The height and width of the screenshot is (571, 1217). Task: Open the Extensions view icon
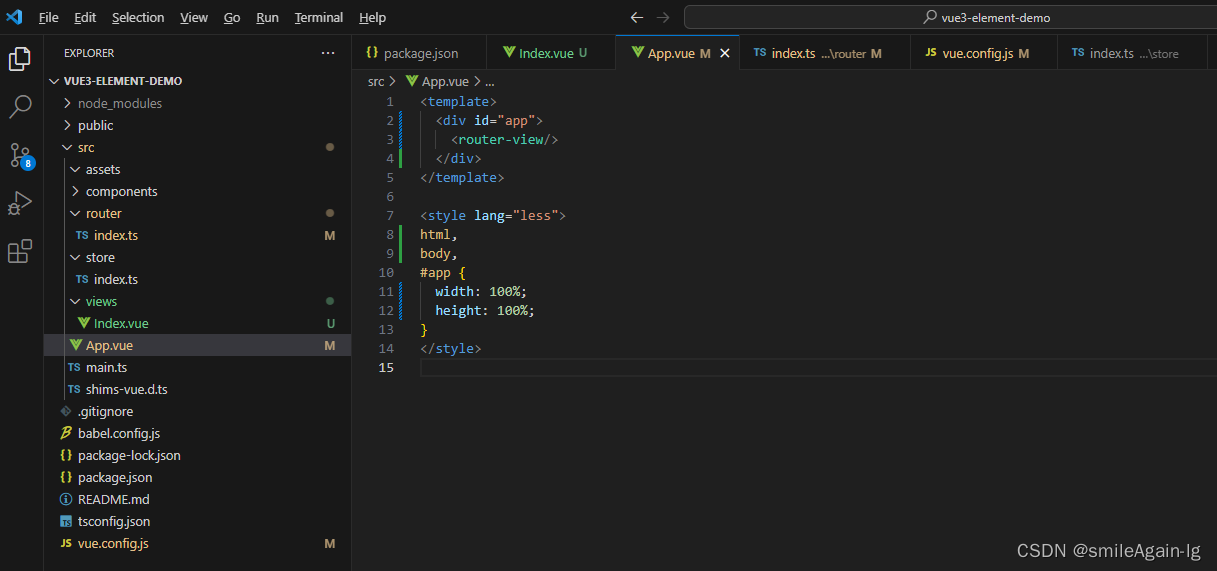(x=20, y=251)
